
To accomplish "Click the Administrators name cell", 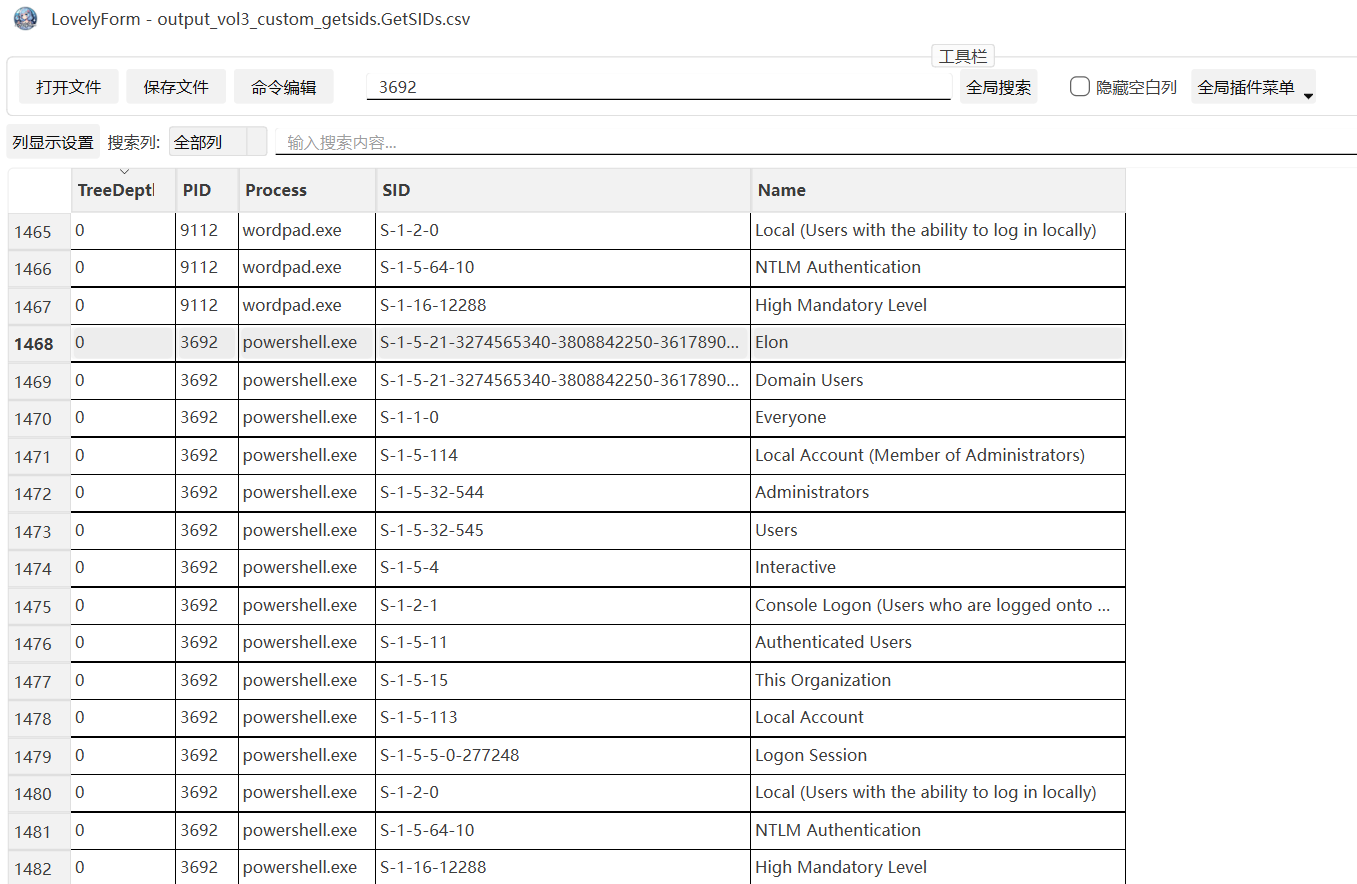I will click(938, 493).
